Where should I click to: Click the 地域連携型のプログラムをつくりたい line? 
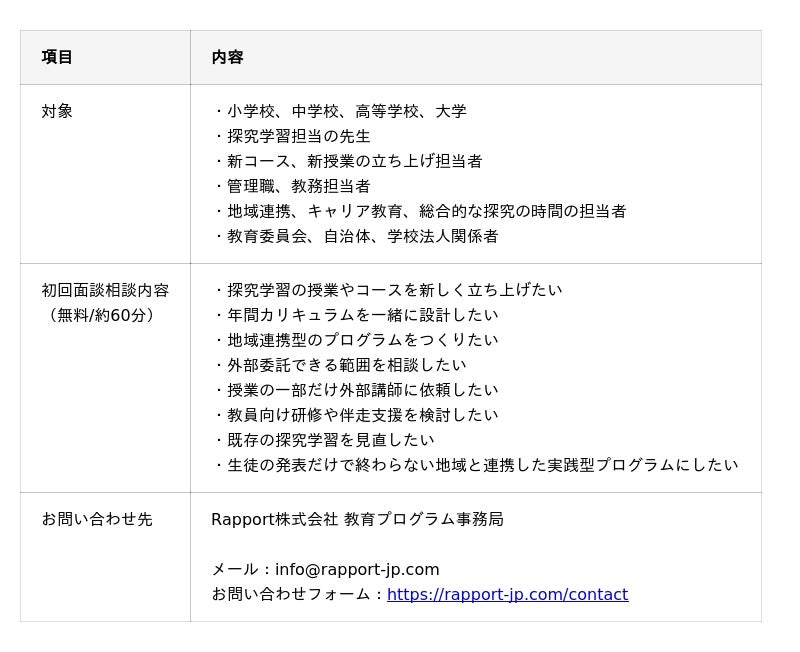coord(355,340)
